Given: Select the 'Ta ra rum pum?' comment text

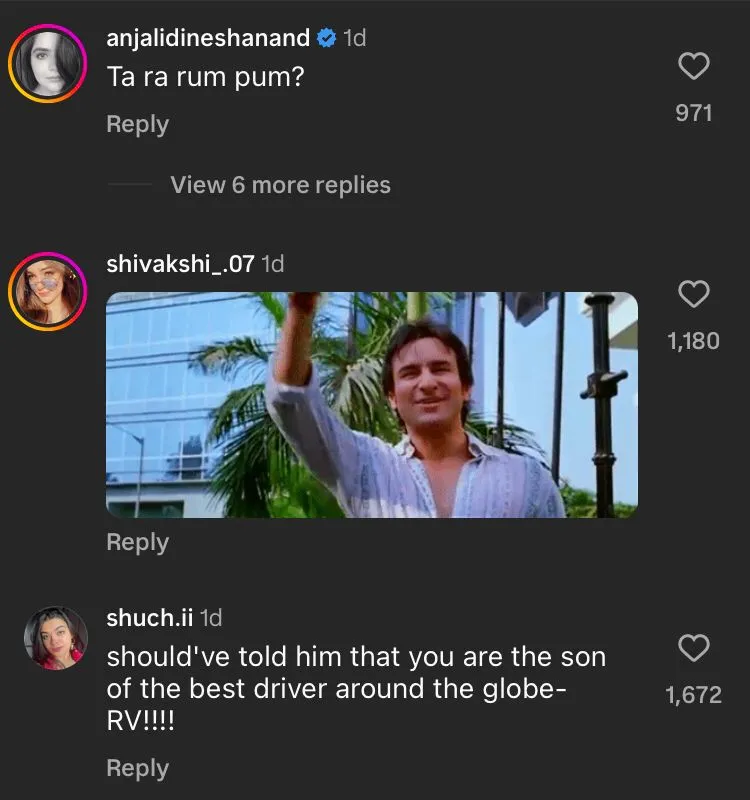Looking at the screenshot, I should pyautogui.click(x=205, y=77).
